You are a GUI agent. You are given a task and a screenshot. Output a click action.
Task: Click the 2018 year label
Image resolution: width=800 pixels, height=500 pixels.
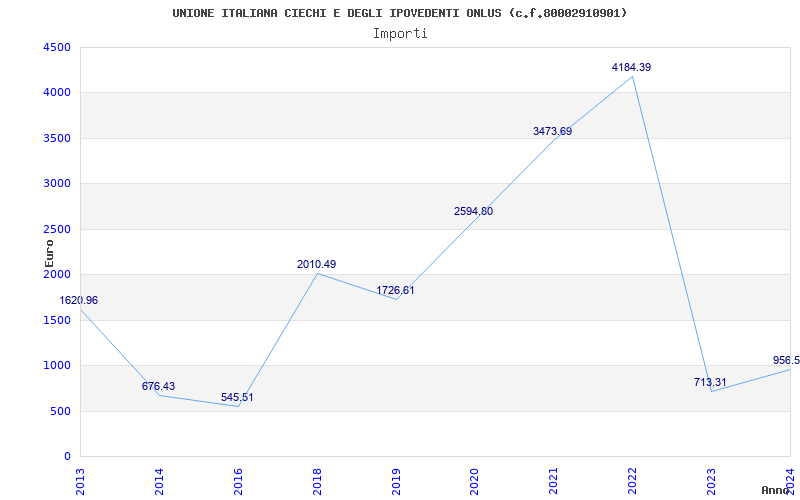[x=317, y=481]
